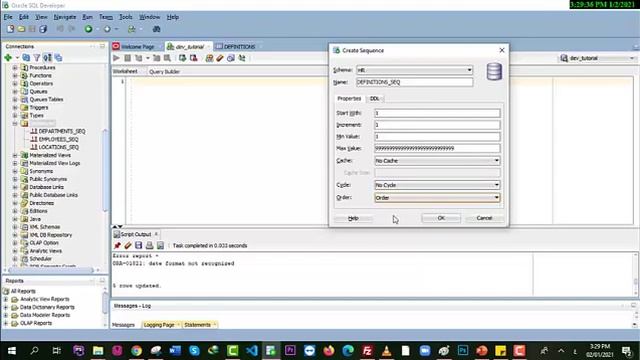
Task: Click the Rollback icon in worksheet toolbar
Action: point(193,58)
